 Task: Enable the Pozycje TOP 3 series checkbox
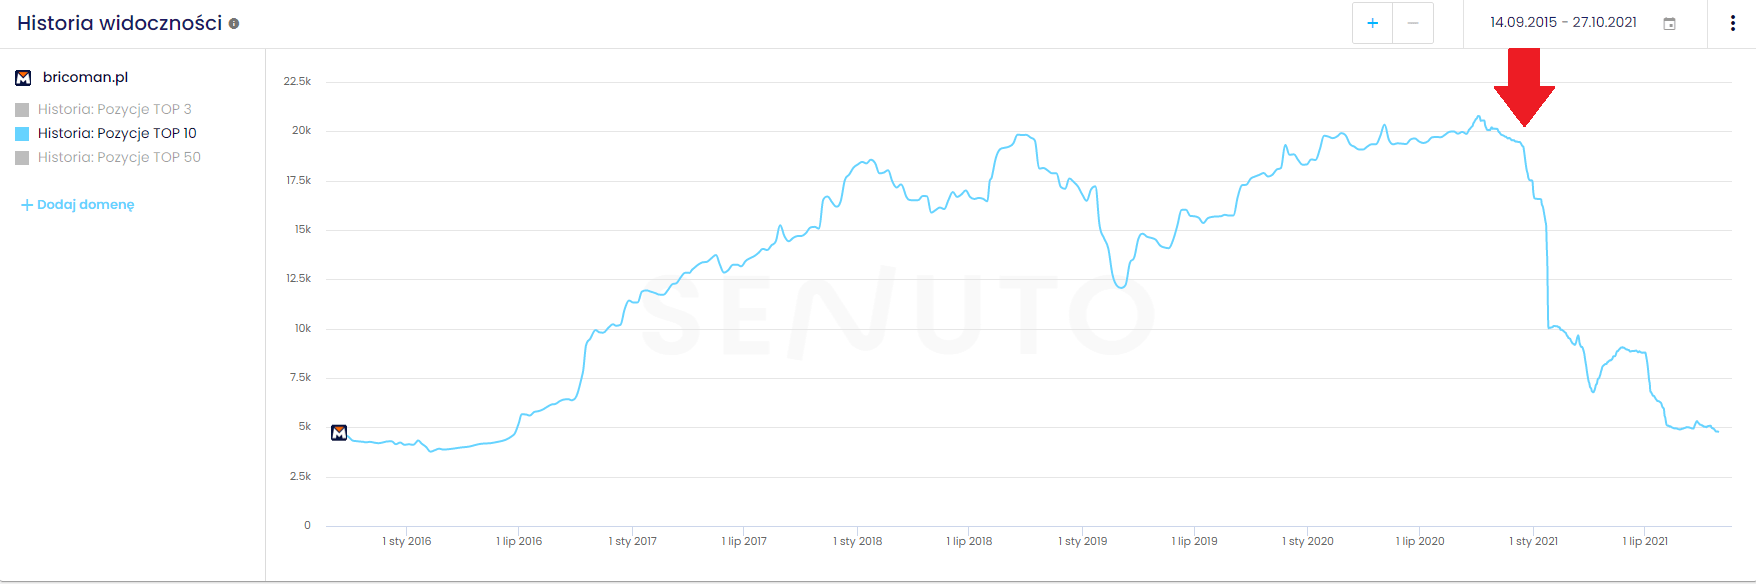tap(22, 110)
